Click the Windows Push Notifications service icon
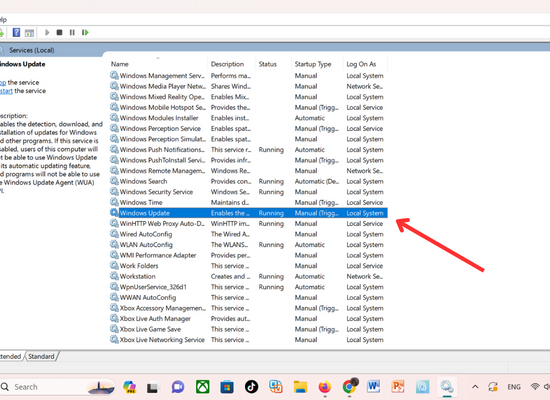 coord(114,149)
